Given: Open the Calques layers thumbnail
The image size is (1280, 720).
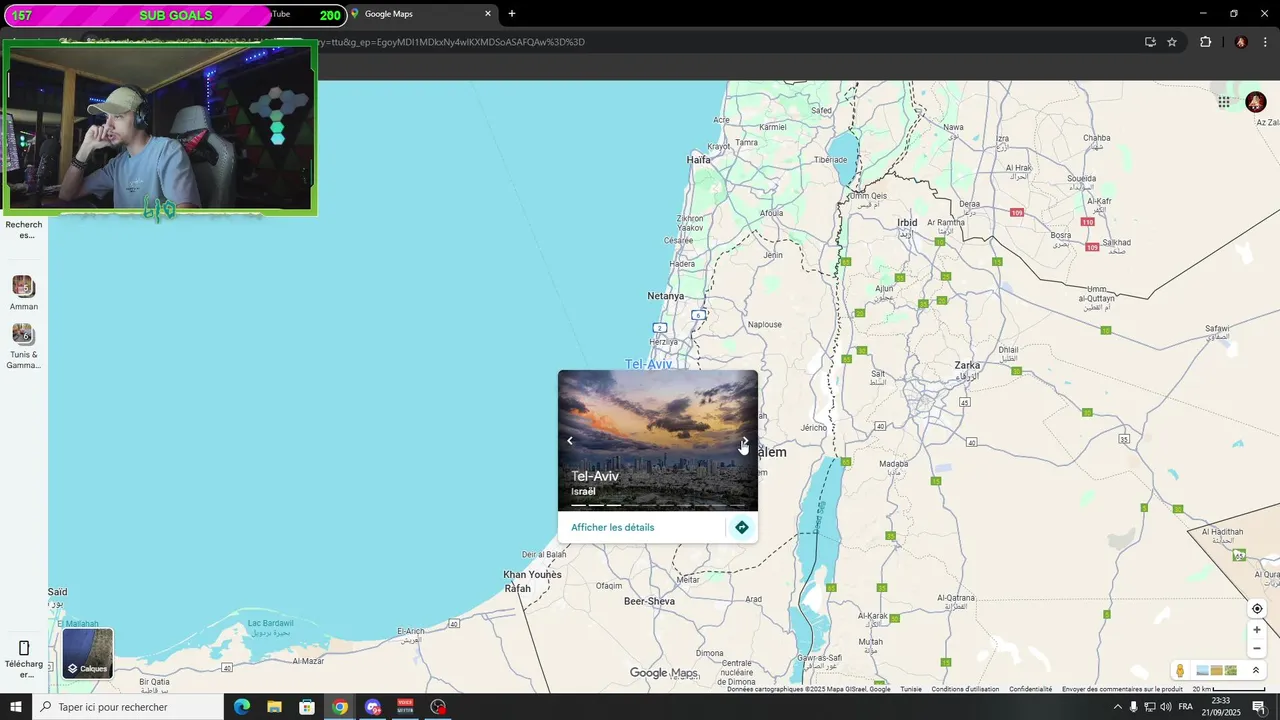Looking at the screenshot, I should click(x=88, y=653).
